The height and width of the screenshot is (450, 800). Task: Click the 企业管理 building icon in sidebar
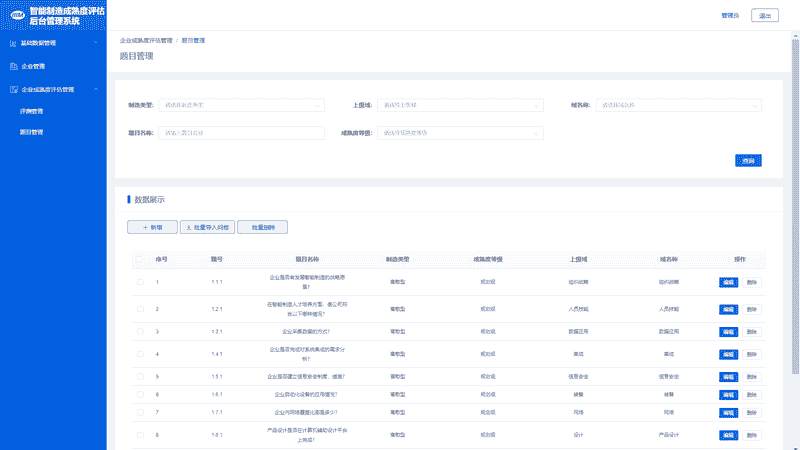(13, 66)
